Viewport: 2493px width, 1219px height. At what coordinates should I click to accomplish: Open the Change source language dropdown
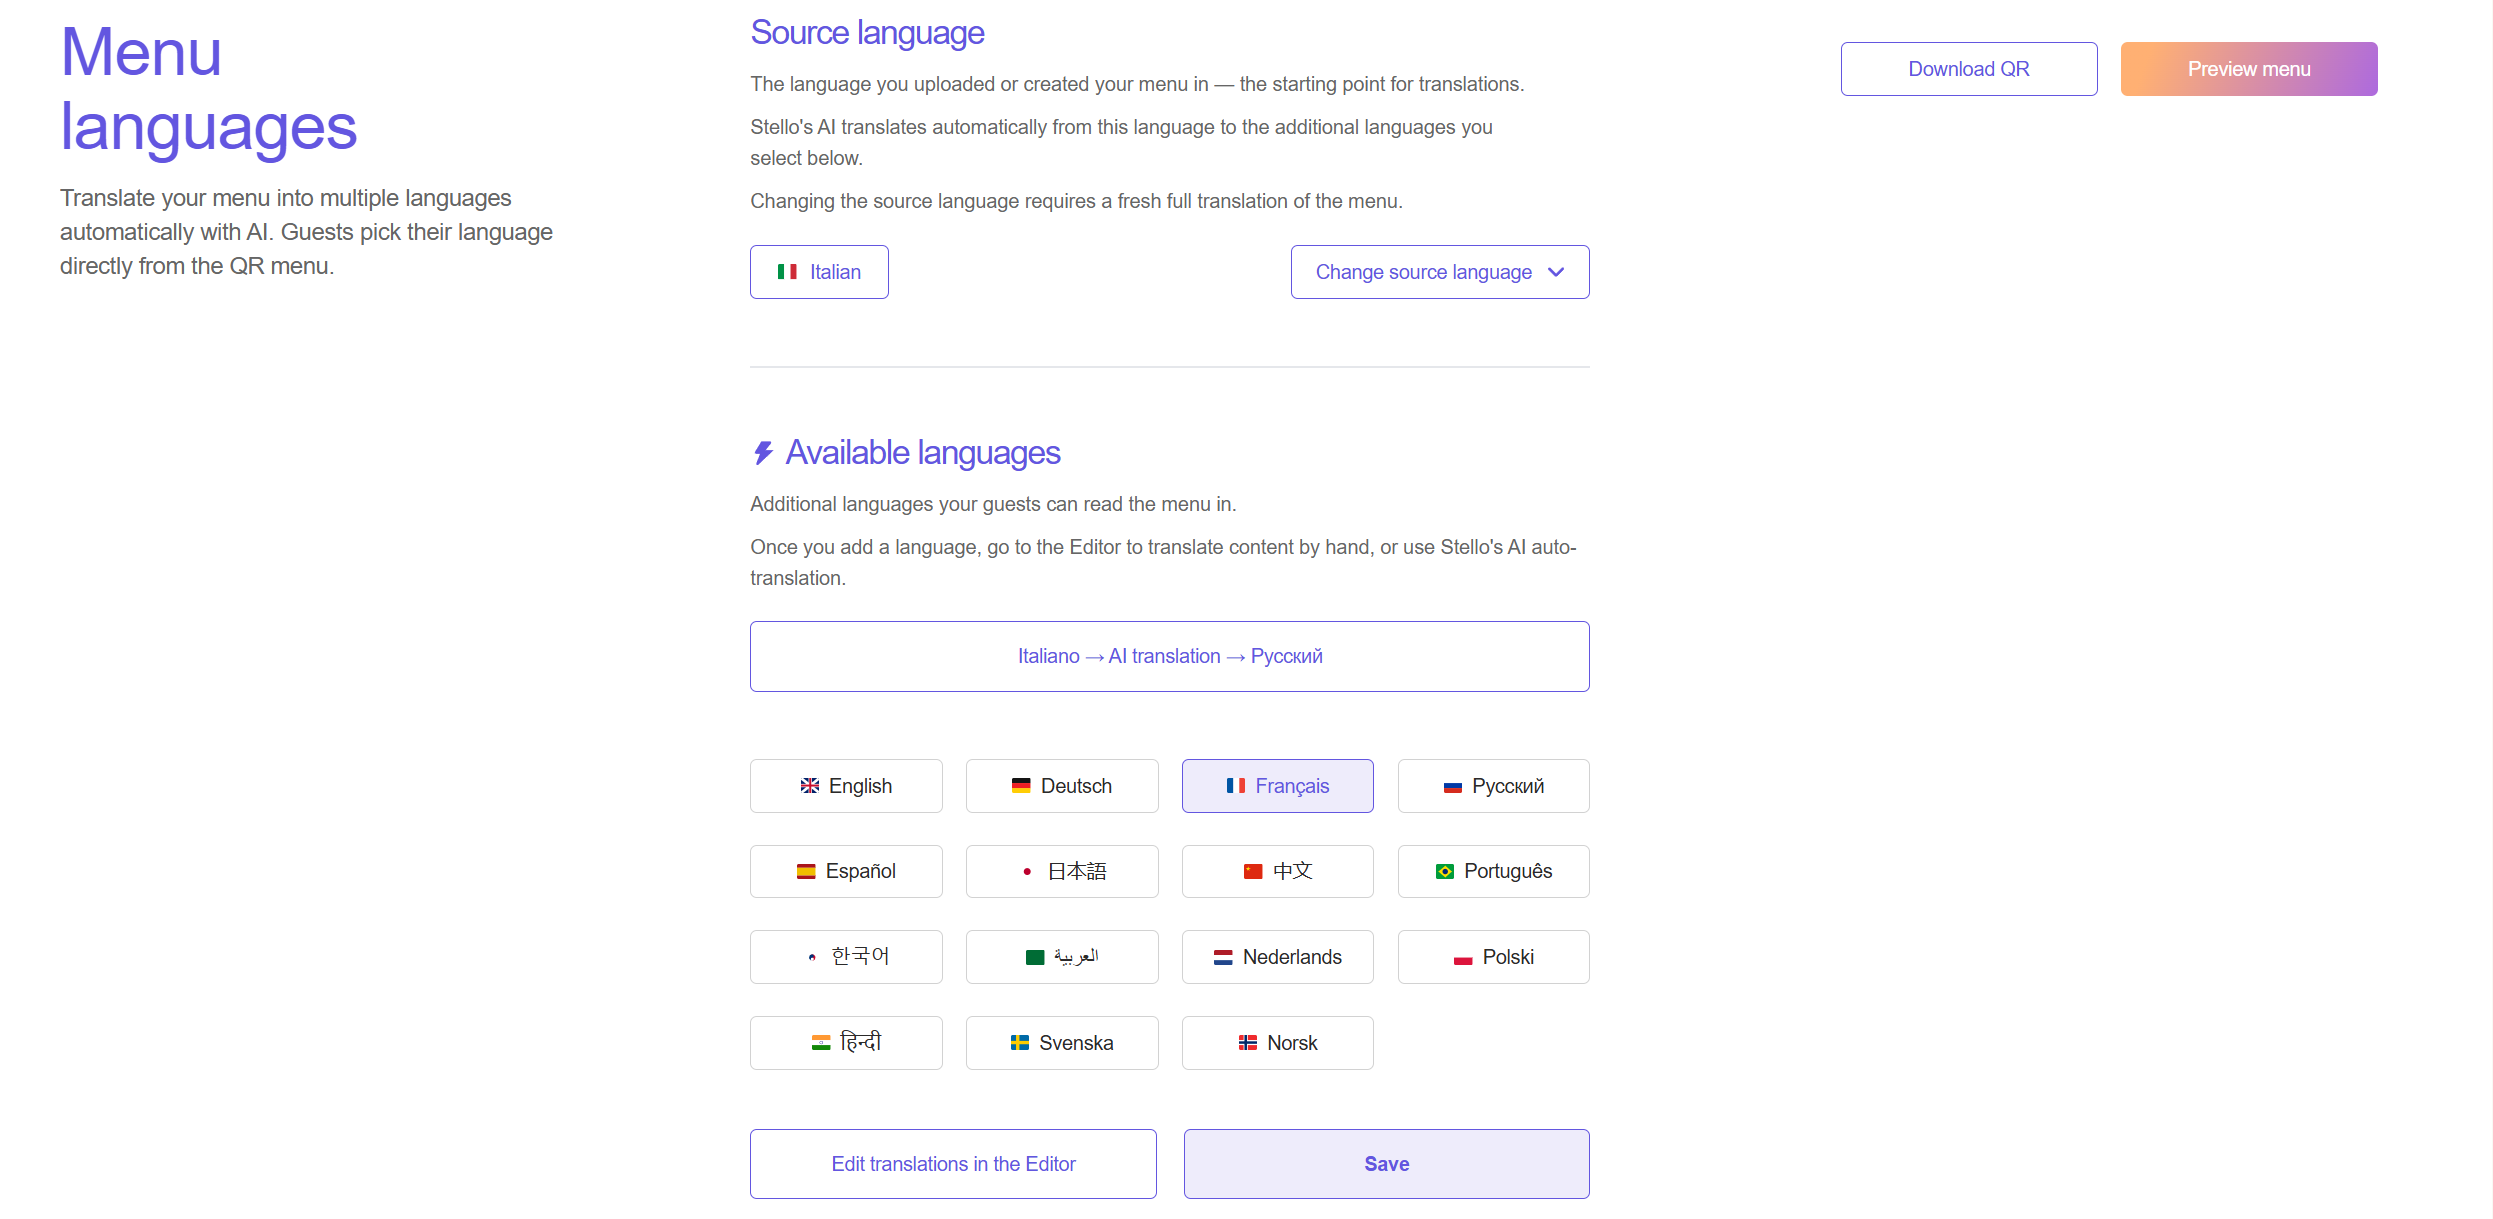[x=1440, y=272]
